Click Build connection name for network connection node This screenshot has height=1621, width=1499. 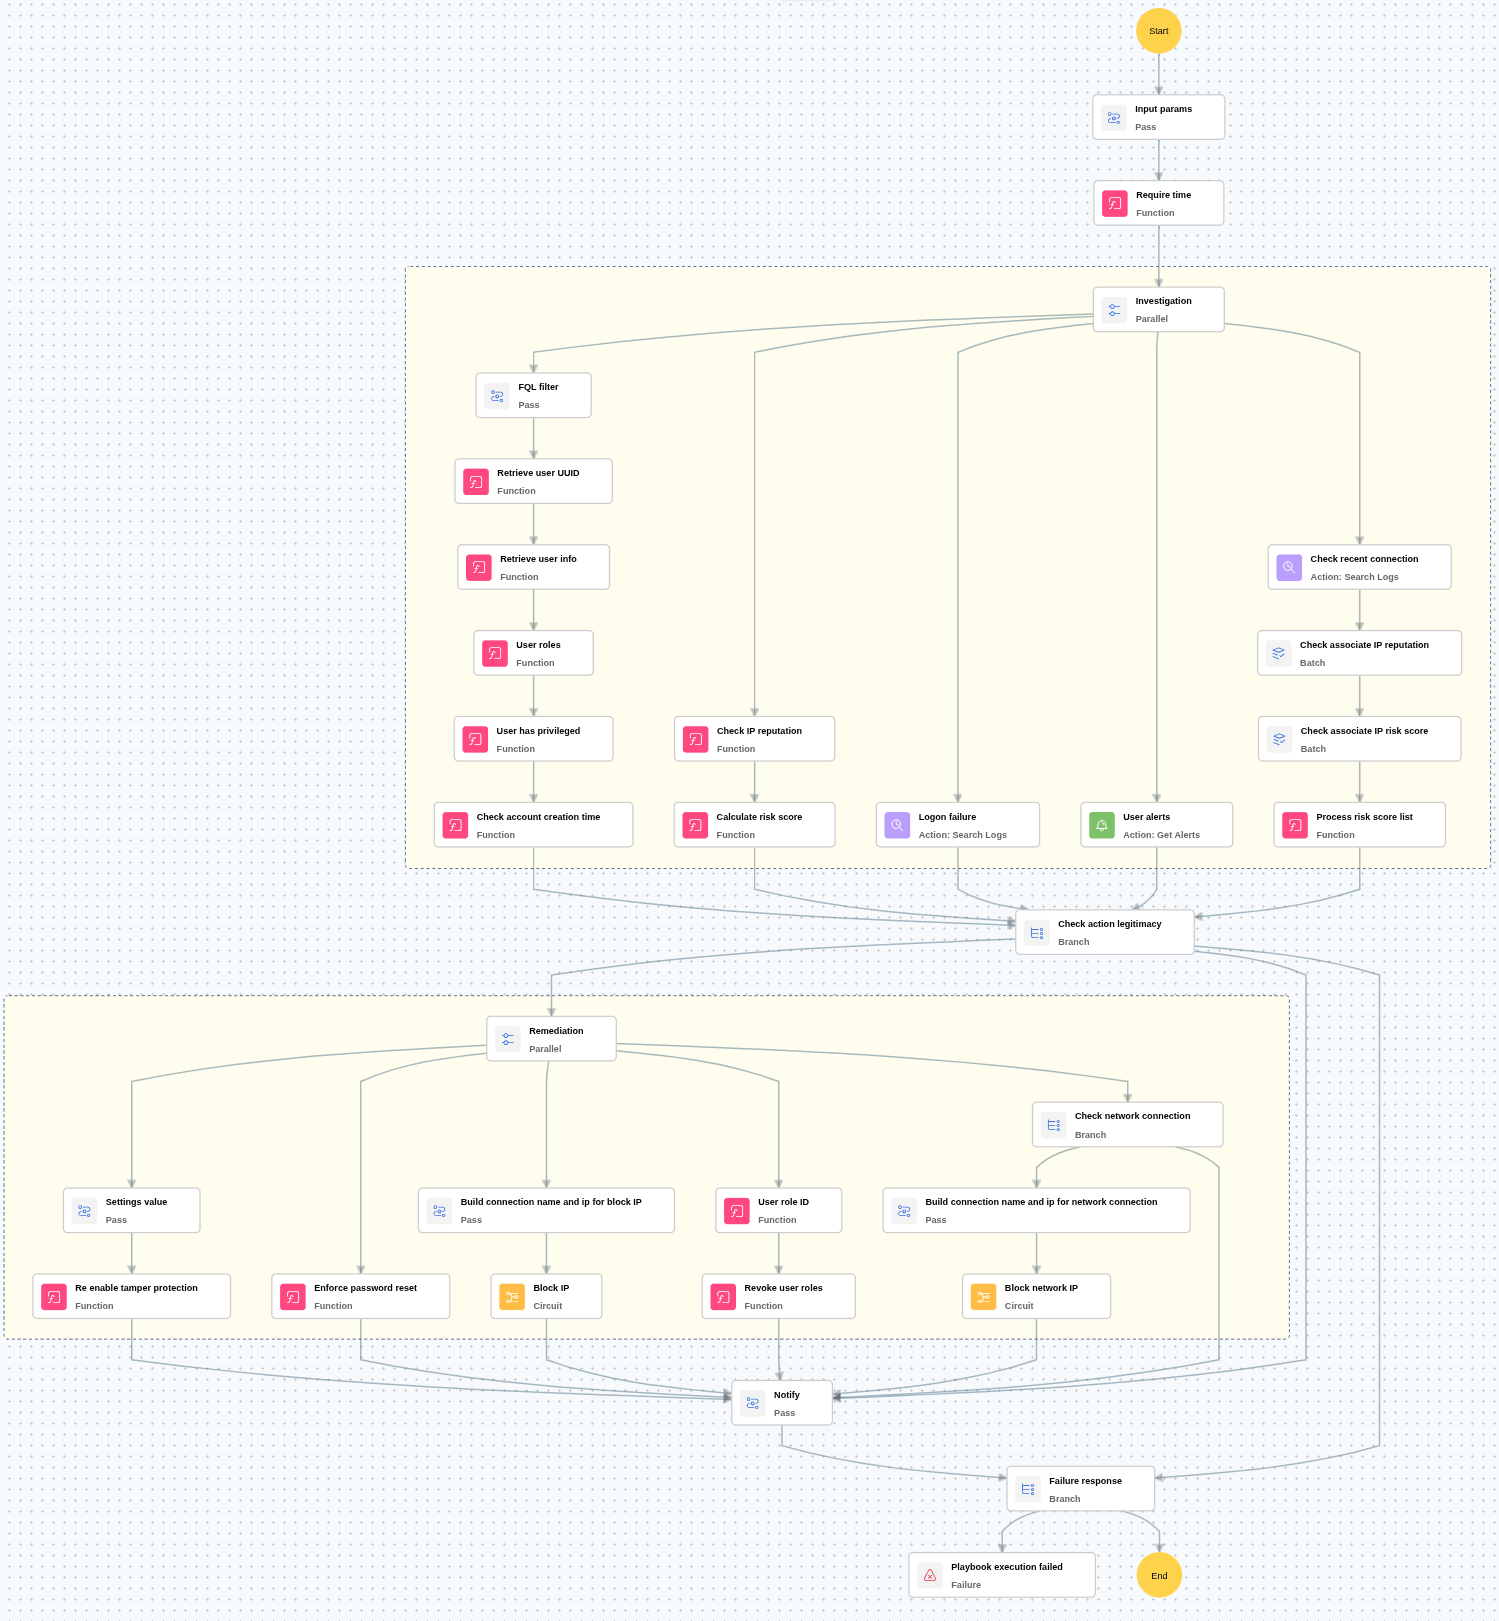1037,1211
